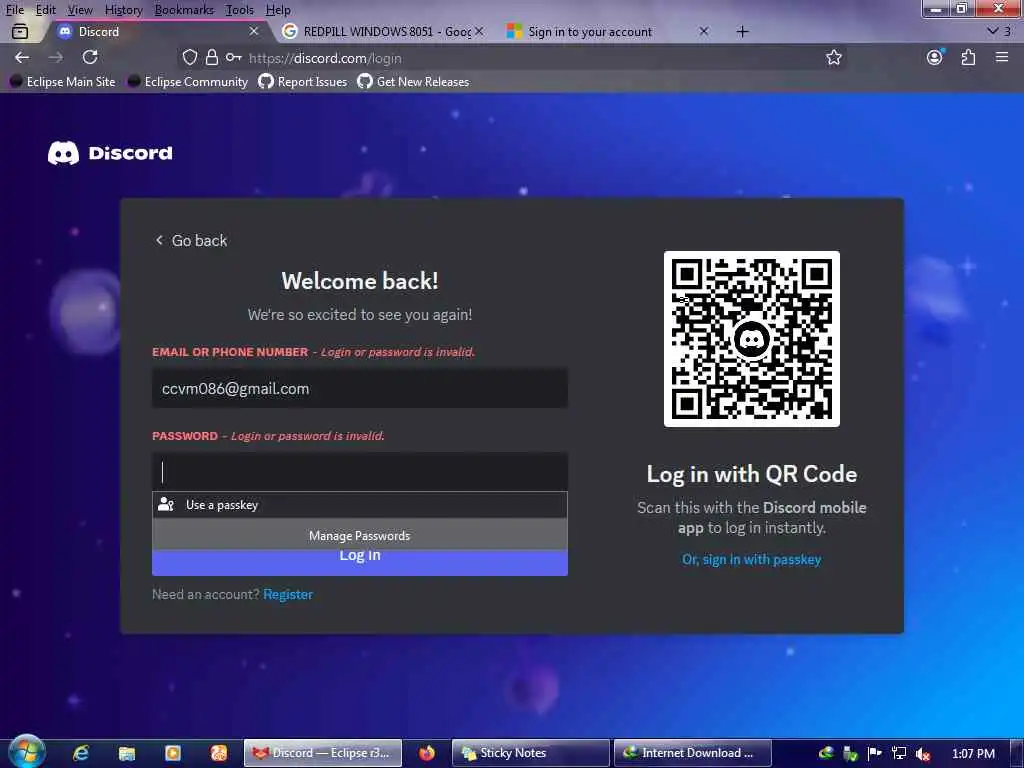The image size is (1024, 768).
Task: Select Use a passkey autofill option
Action: [x=360, y=505]
